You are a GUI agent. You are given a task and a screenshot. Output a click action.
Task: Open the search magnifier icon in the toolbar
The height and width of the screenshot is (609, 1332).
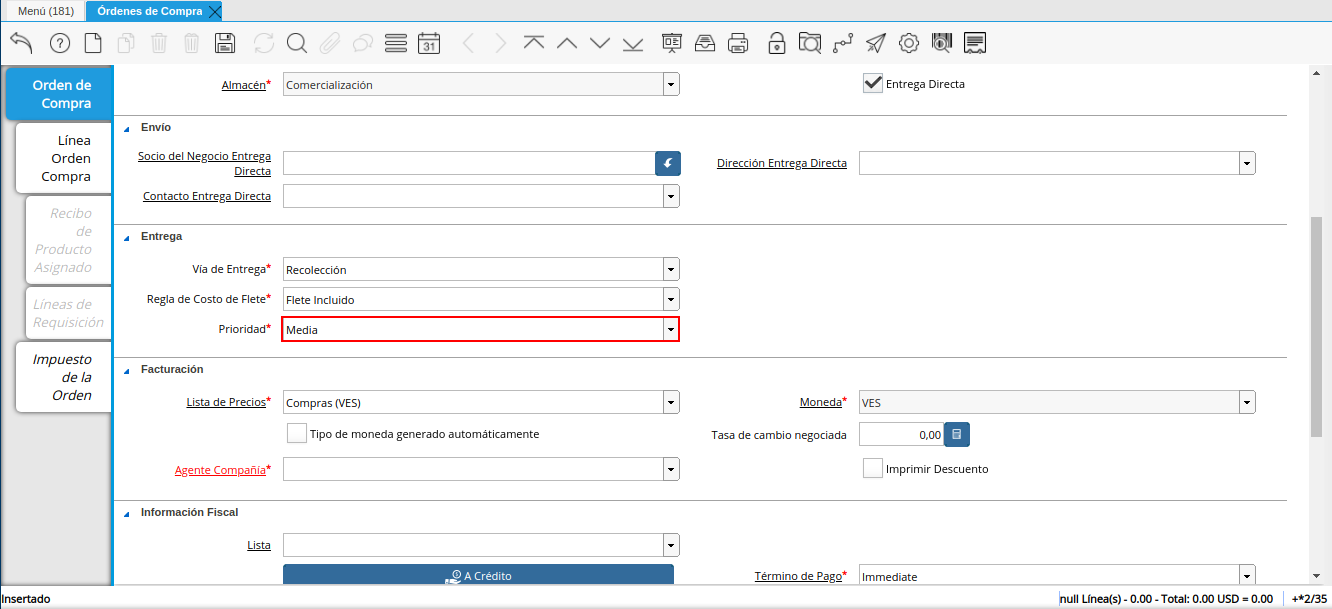pos(297,43)
